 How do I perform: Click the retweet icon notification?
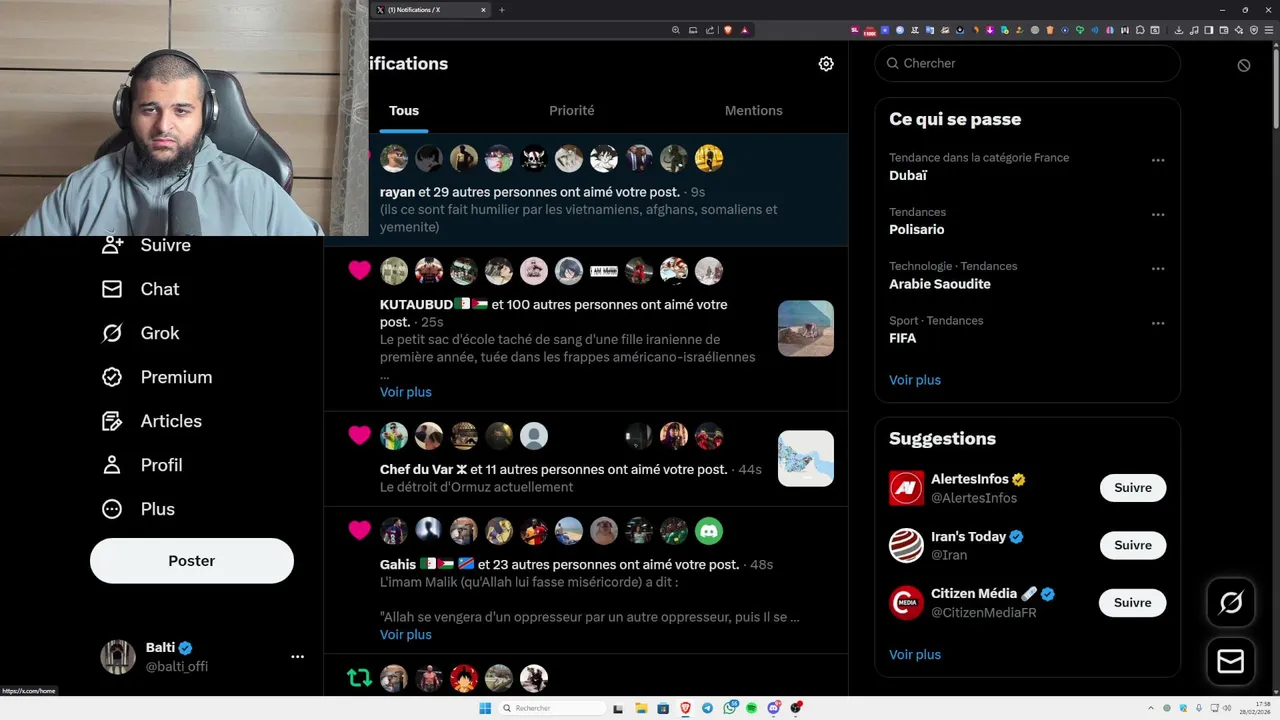click(x=359, y=678)
